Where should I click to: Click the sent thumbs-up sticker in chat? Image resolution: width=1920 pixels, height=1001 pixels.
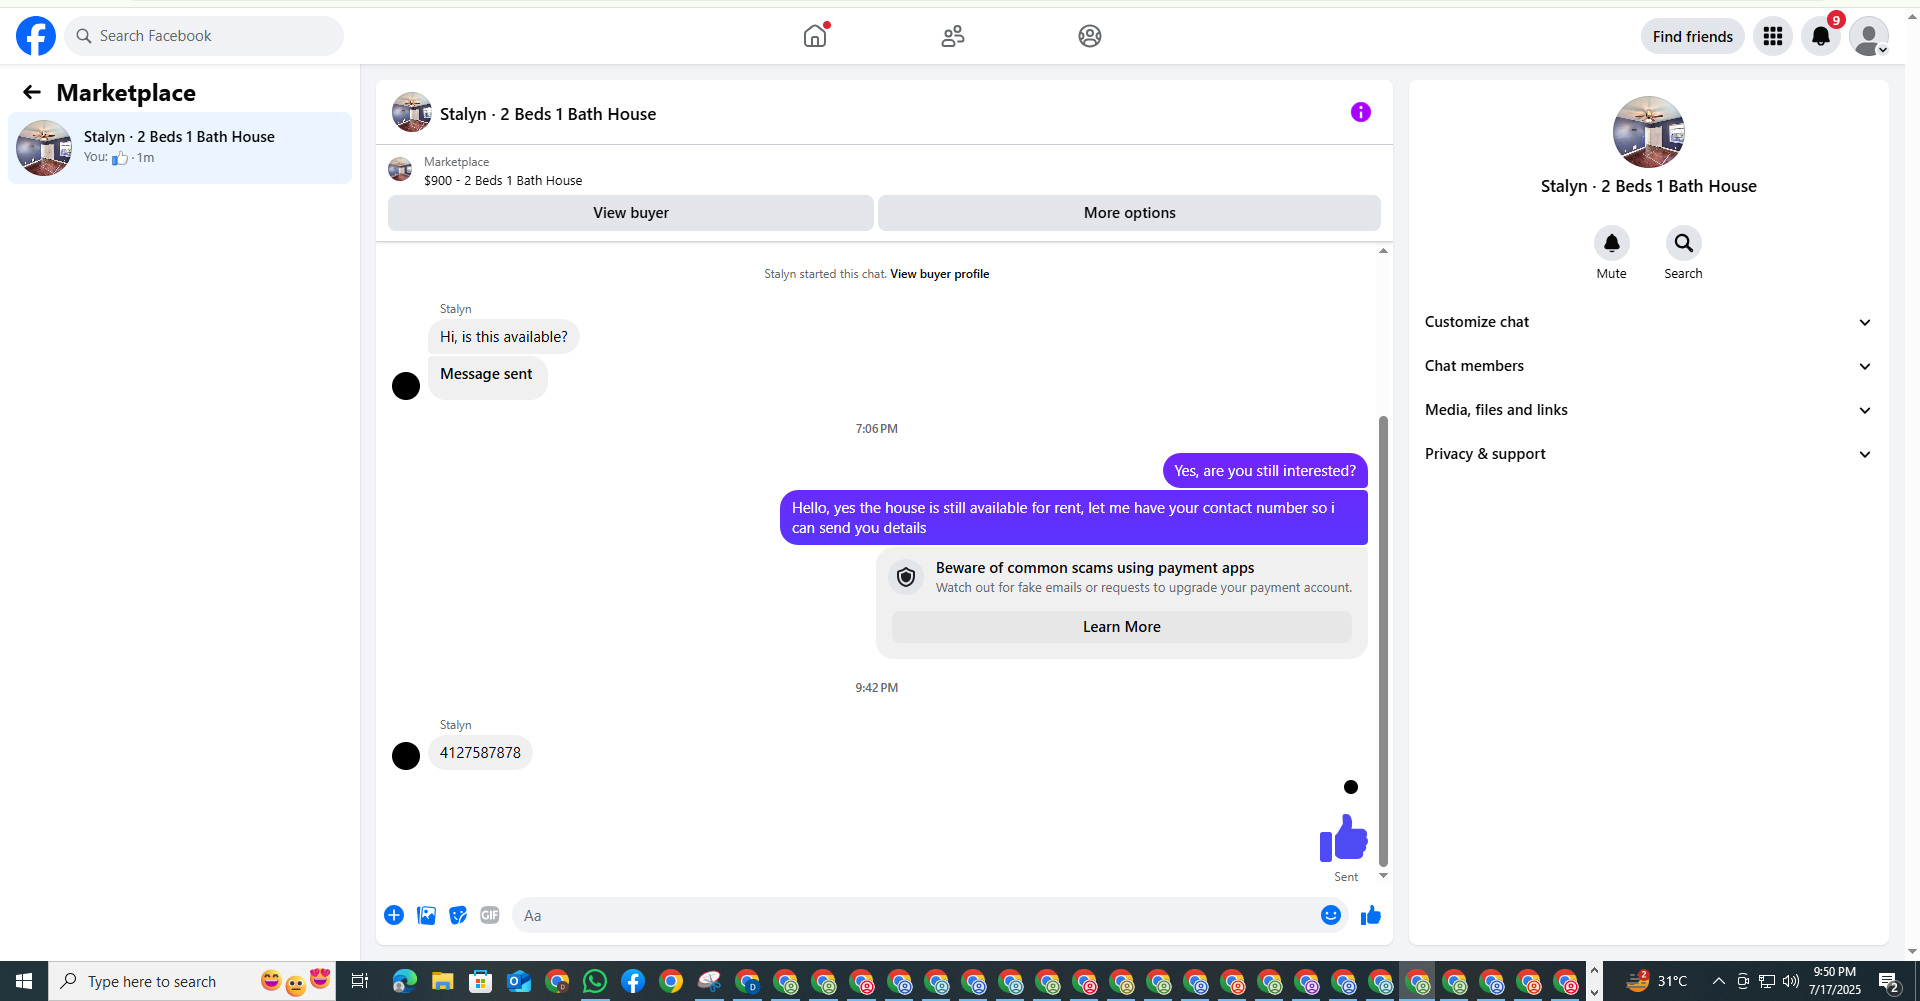(1344, 837)
